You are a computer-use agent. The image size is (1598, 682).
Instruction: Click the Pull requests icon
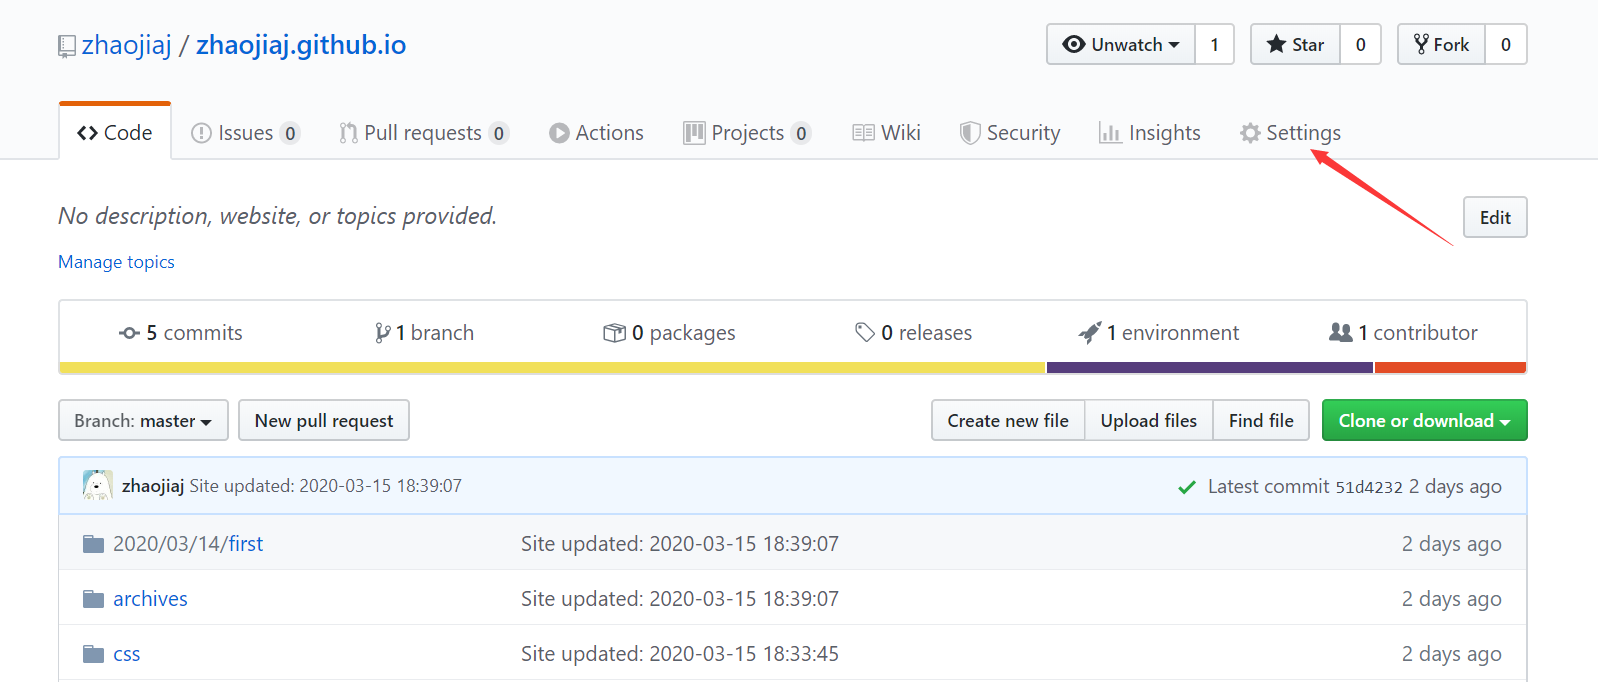348,133
